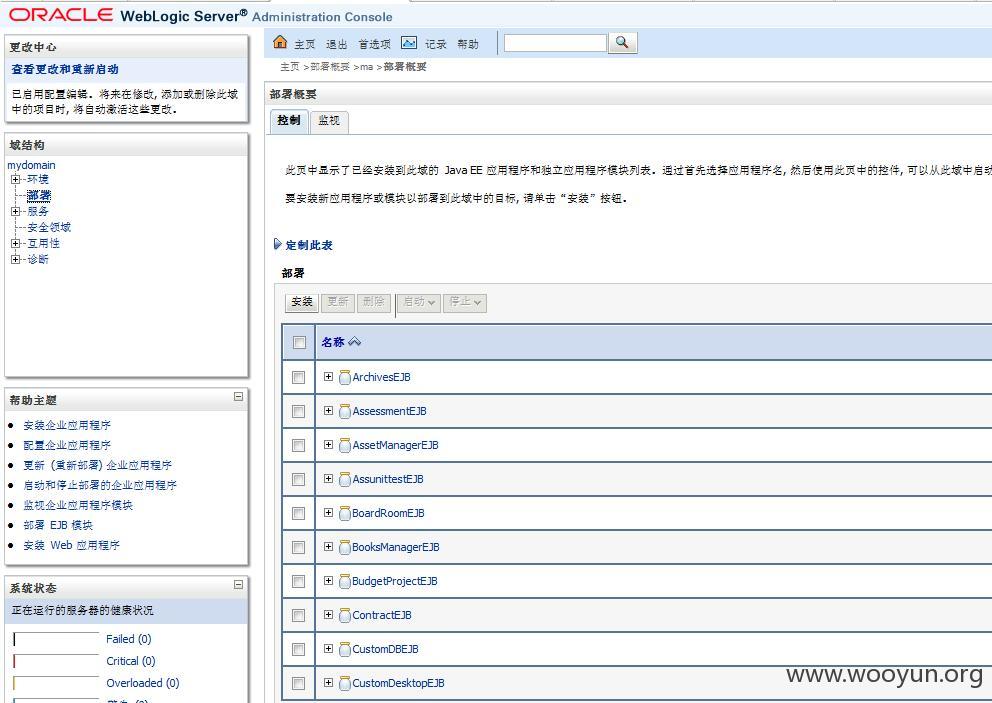This screenshot has height=703, width=992.
Task: Switch to the 监视 tab
Action: 329,120
